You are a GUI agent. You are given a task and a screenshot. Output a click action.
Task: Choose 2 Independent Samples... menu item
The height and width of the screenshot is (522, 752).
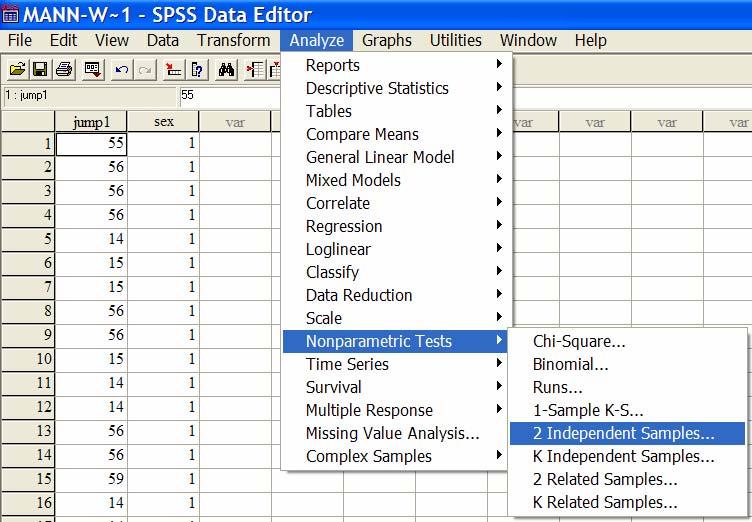pos(627,433)
